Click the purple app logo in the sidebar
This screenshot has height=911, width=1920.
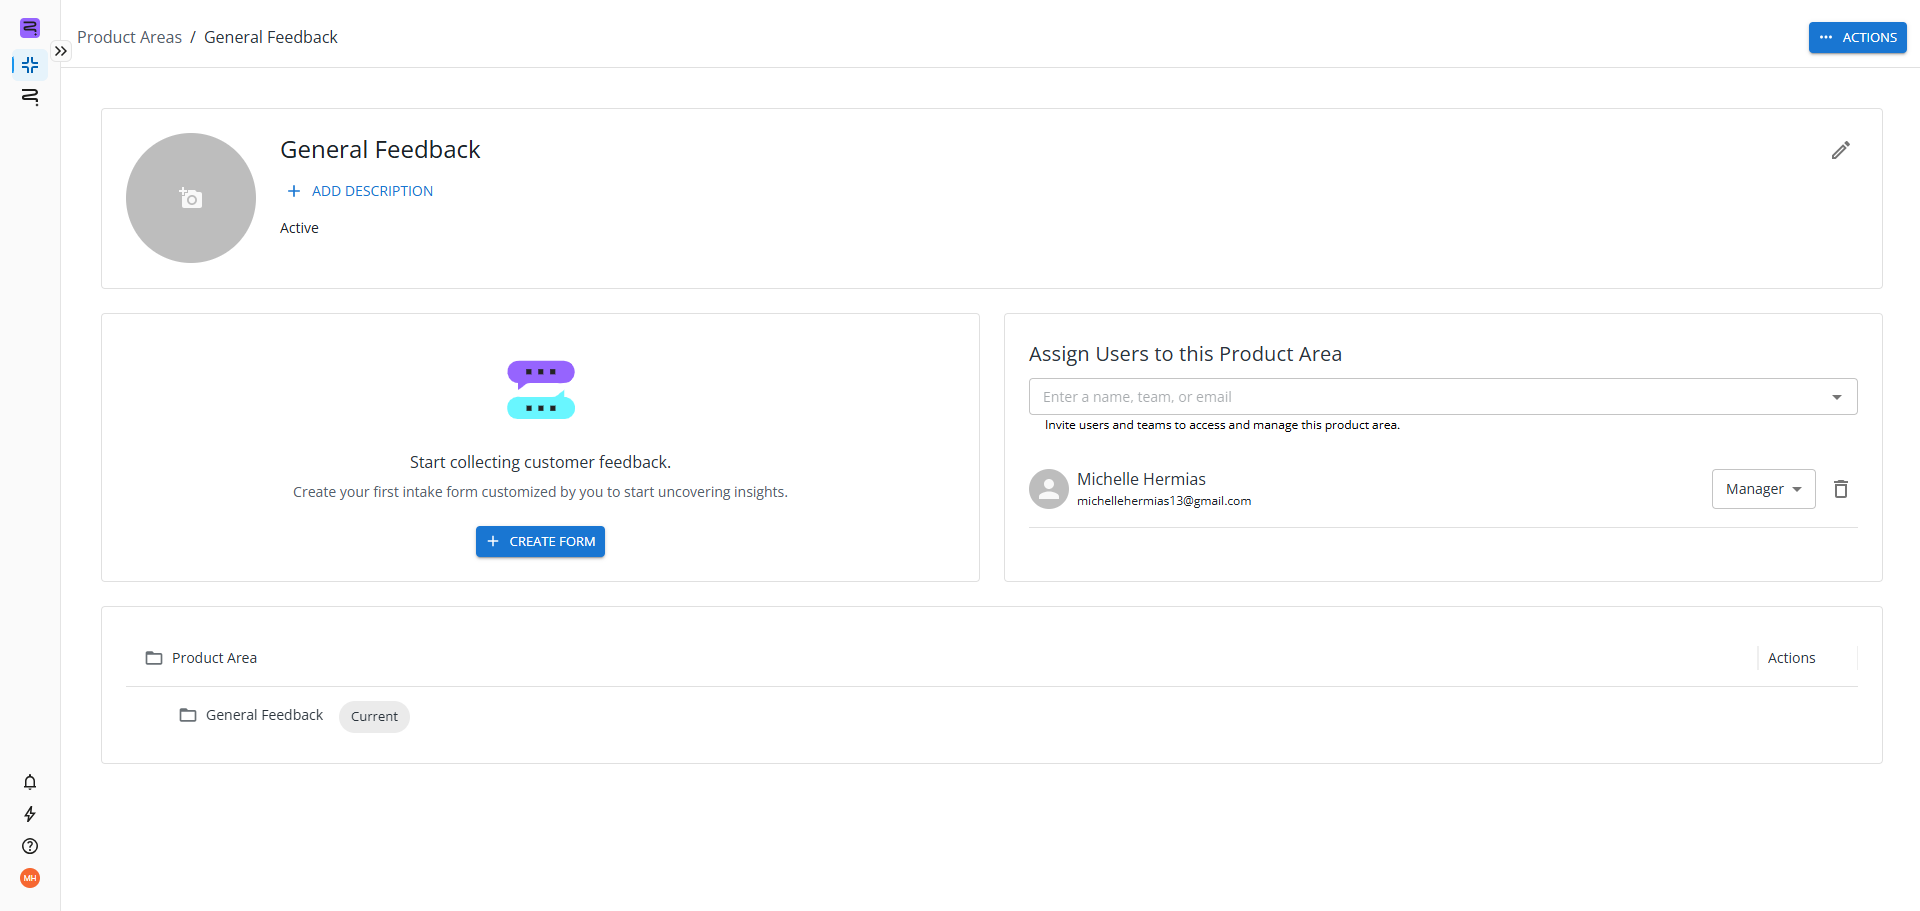pos(30,28)
